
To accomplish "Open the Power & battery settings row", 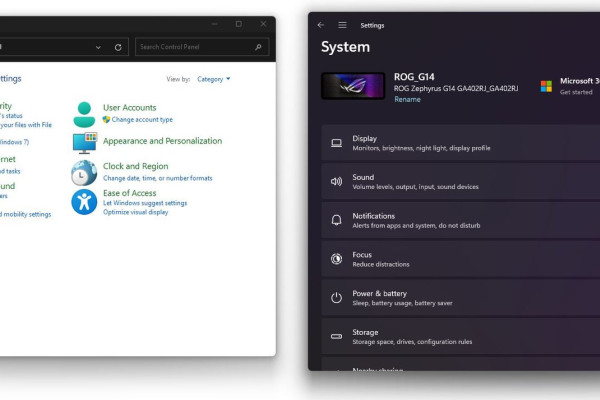I will (461, 297).
